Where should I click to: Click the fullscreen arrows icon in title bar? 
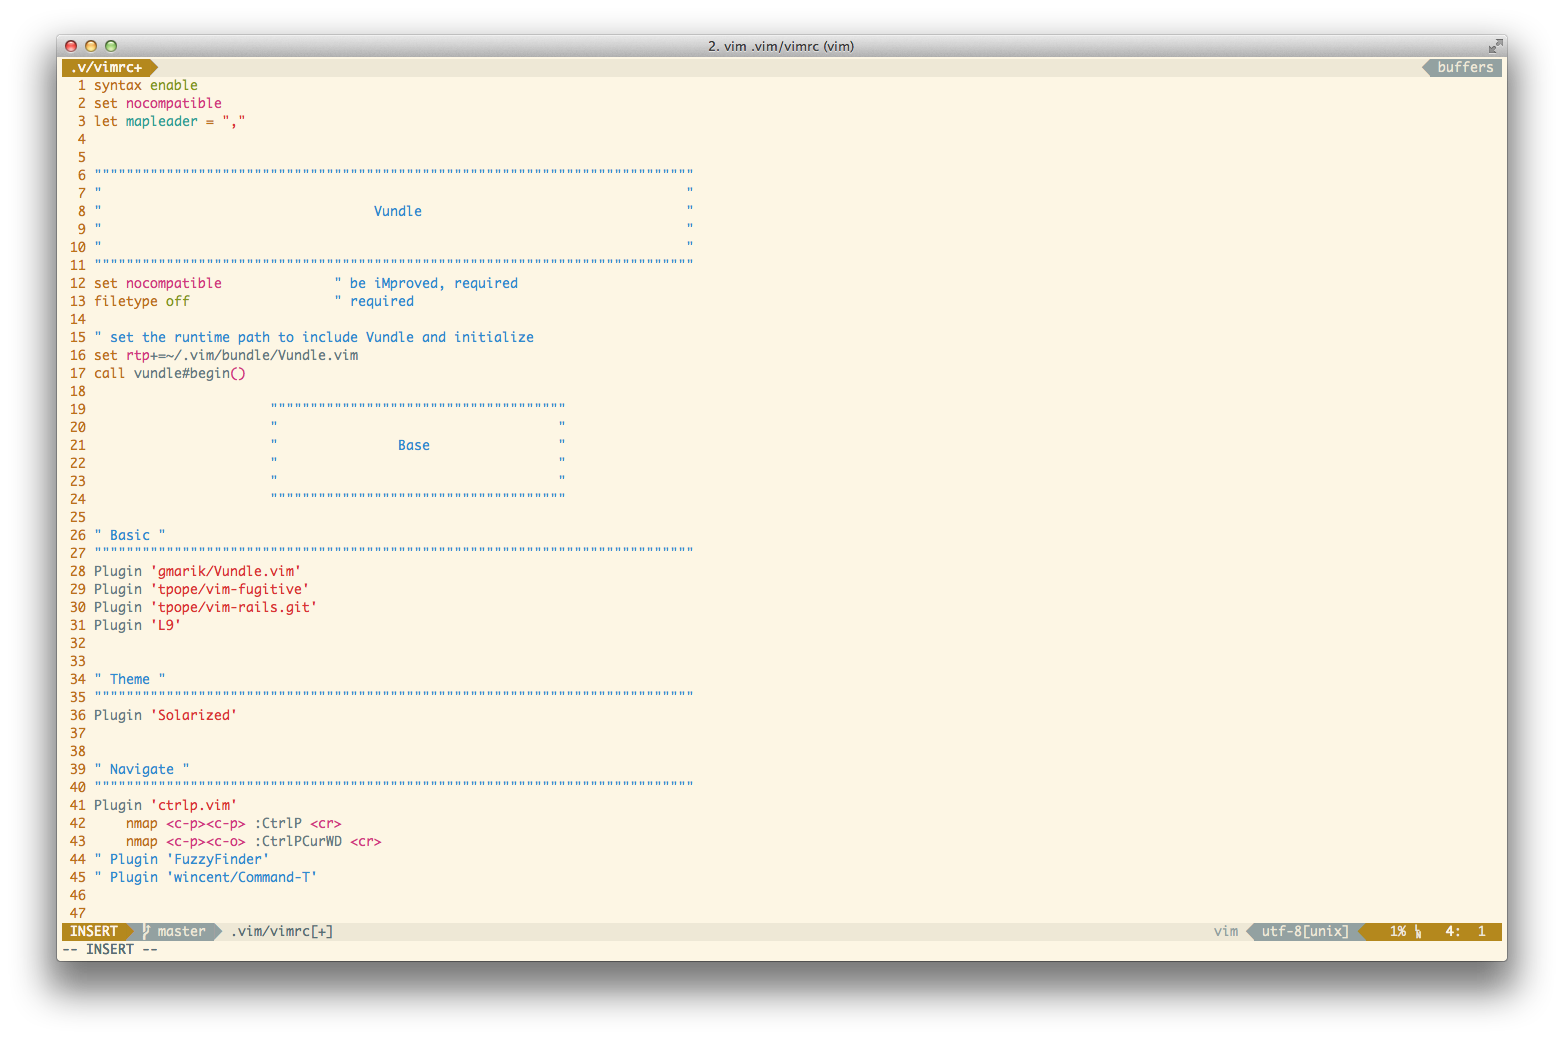(x=1495, y=46)
